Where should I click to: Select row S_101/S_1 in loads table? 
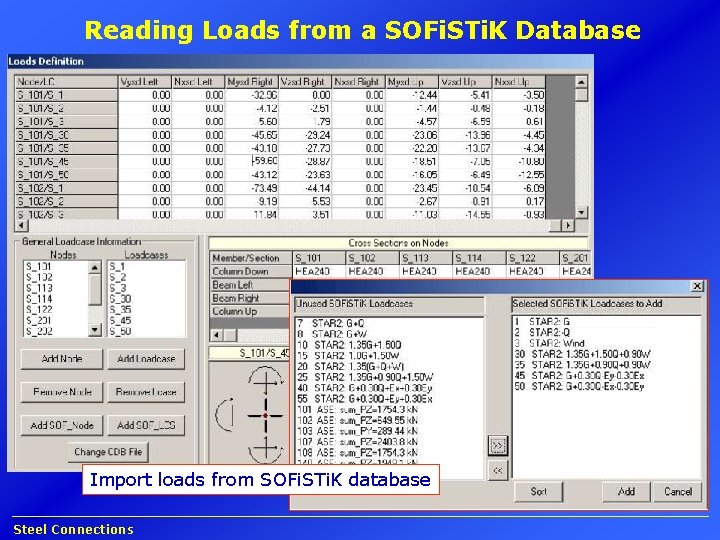[67, 95]
